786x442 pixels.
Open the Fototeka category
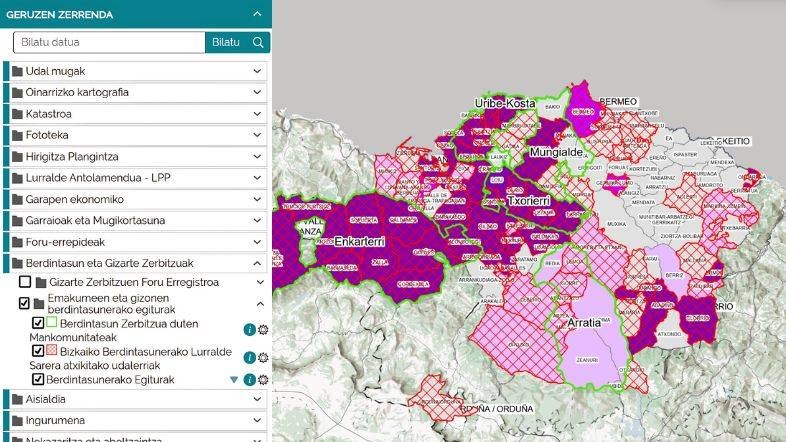48,135
